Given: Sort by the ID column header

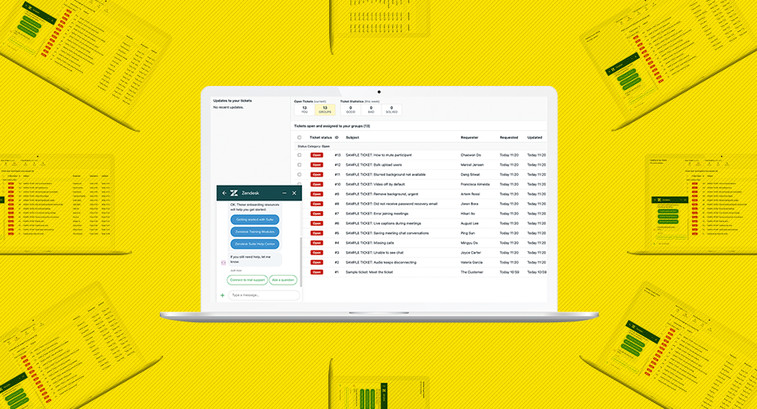Looking at the screenshot, I should pyautogui.click(x=336, y=138).
